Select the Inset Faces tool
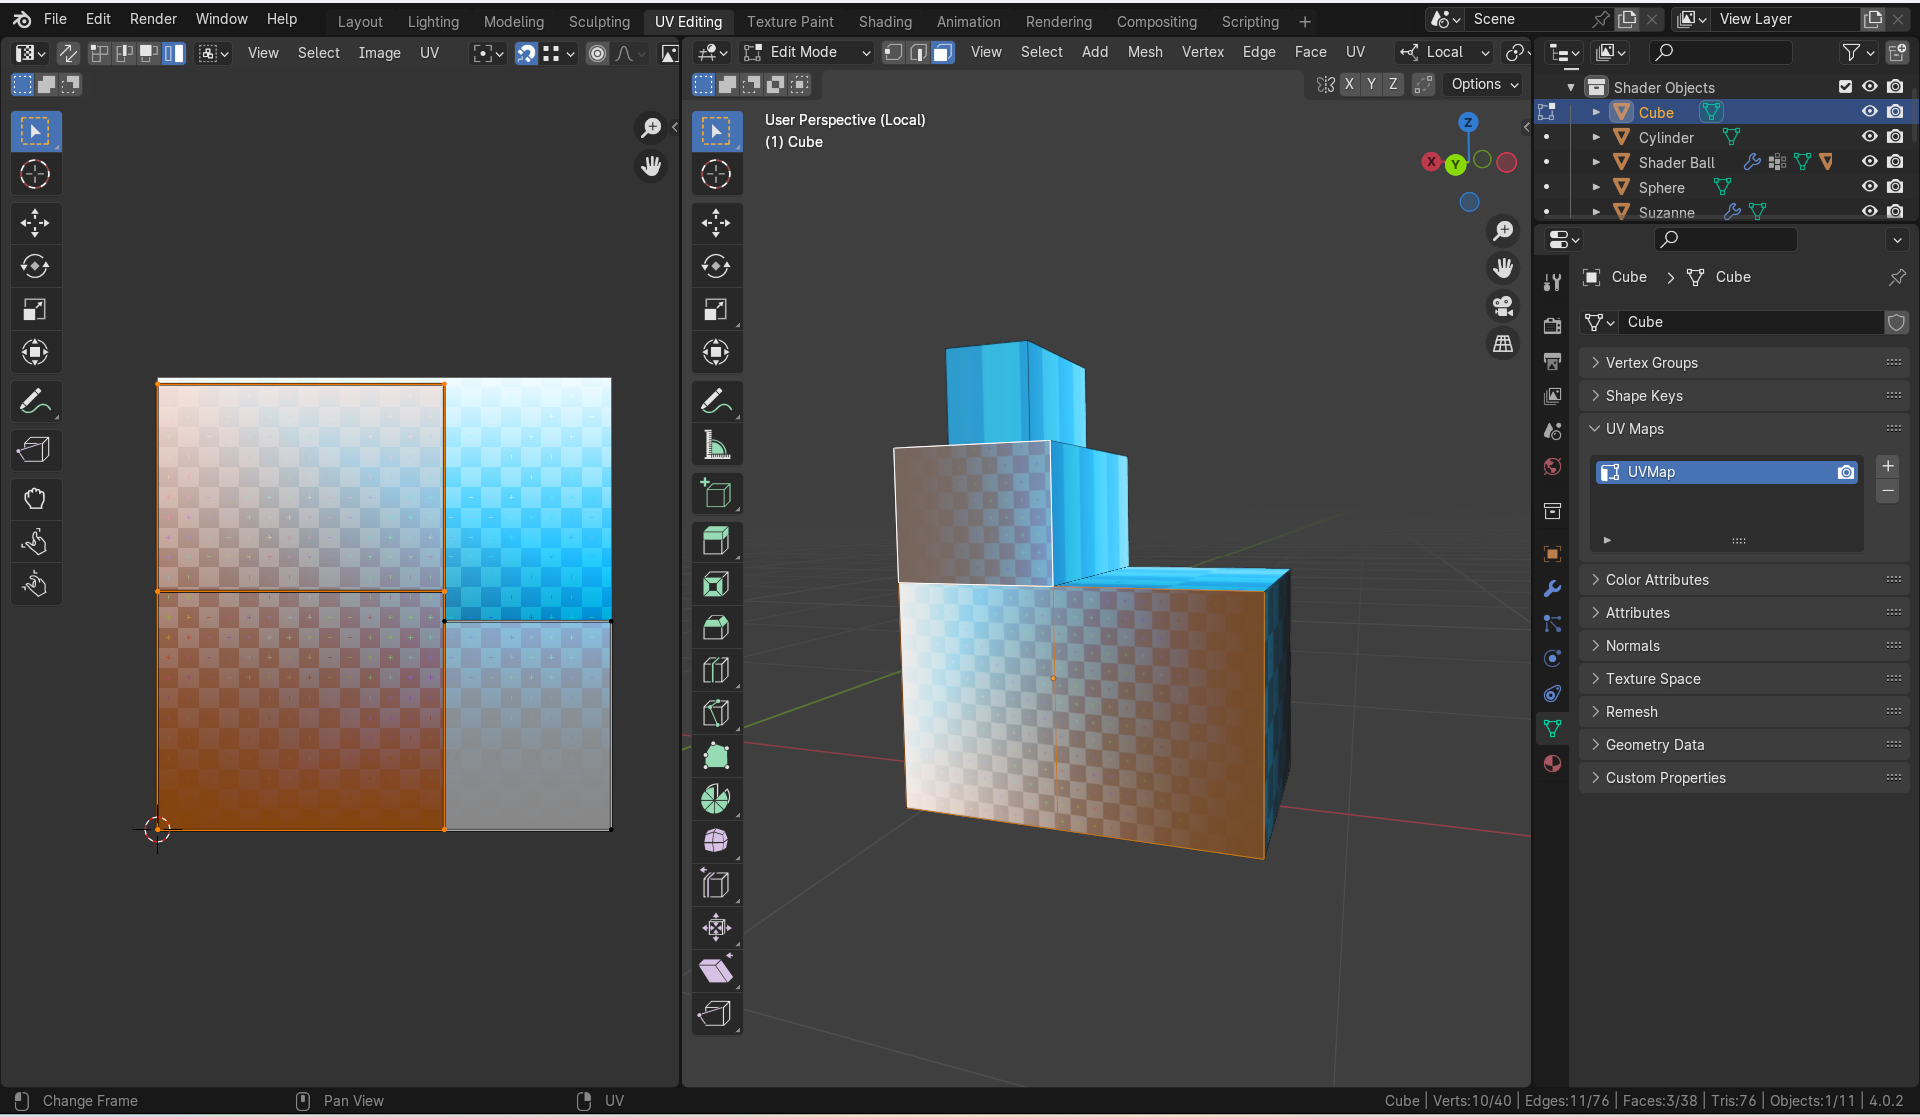The height and width of the screenshot is (1117, 1920). 716,584
